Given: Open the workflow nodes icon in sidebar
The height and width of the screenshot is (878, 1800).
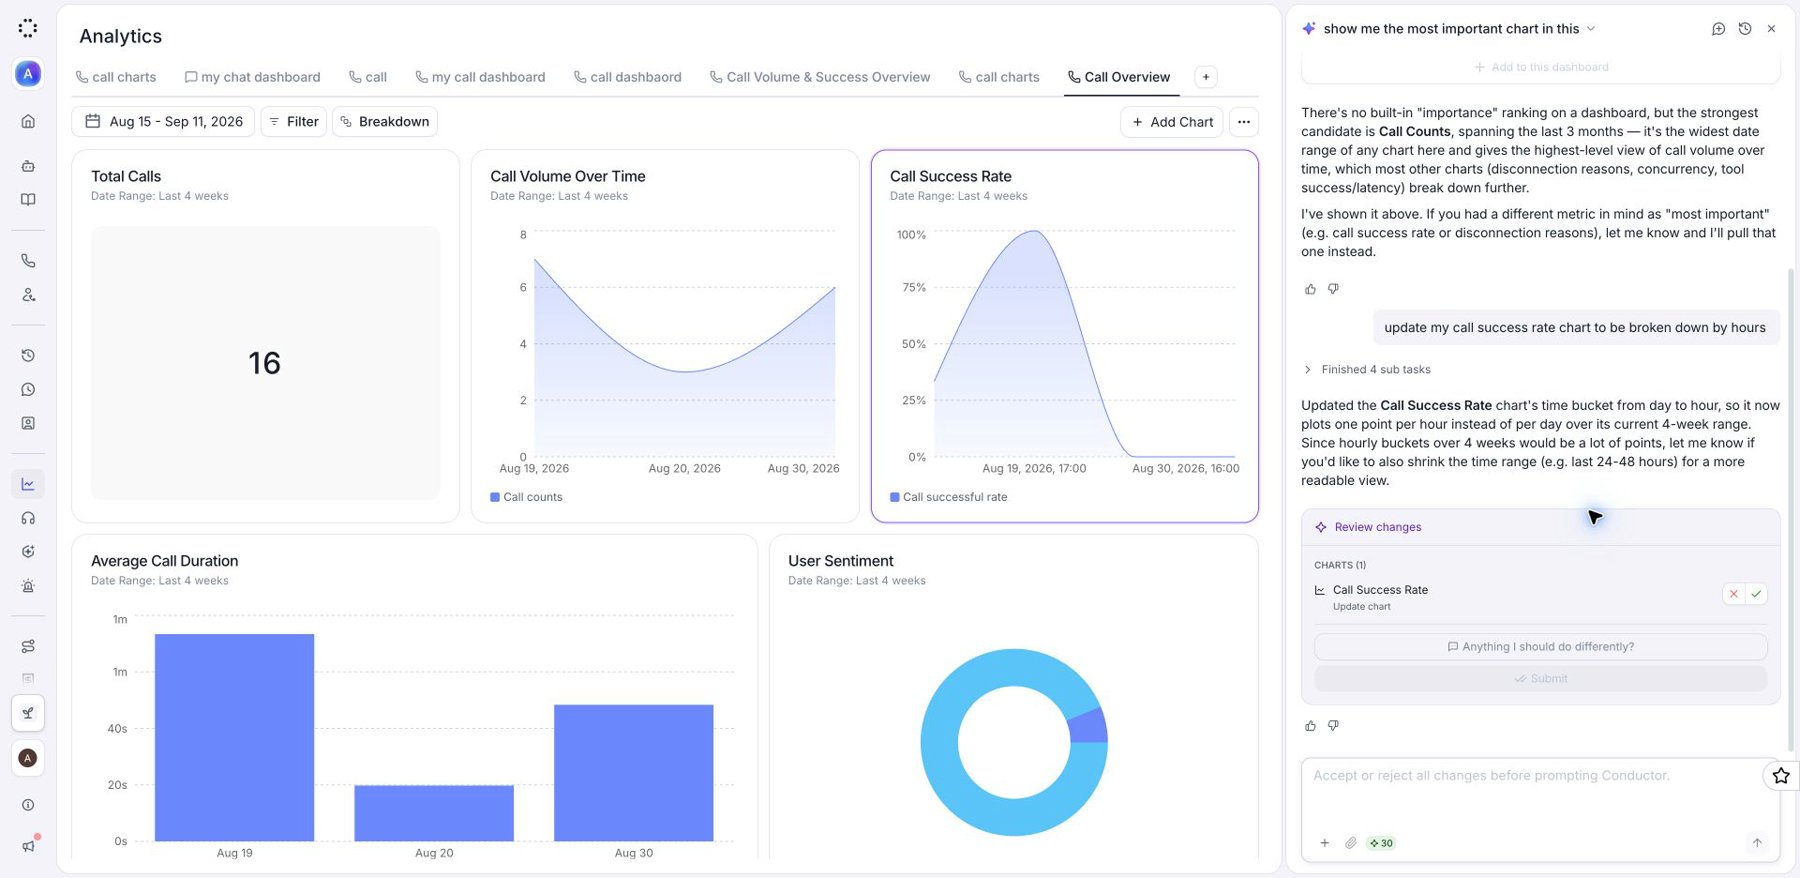Looking at the screenshot, I should click(28, 646).
